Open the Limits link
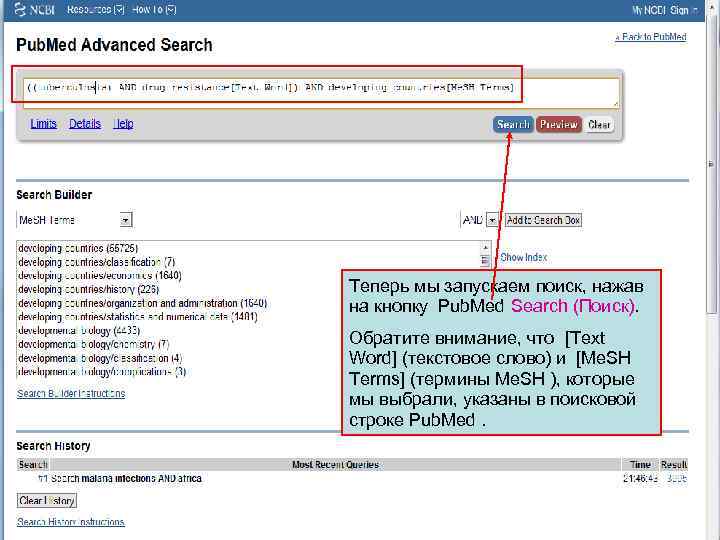The width and height of the screenshot is (720, 540). pos(44,124)
